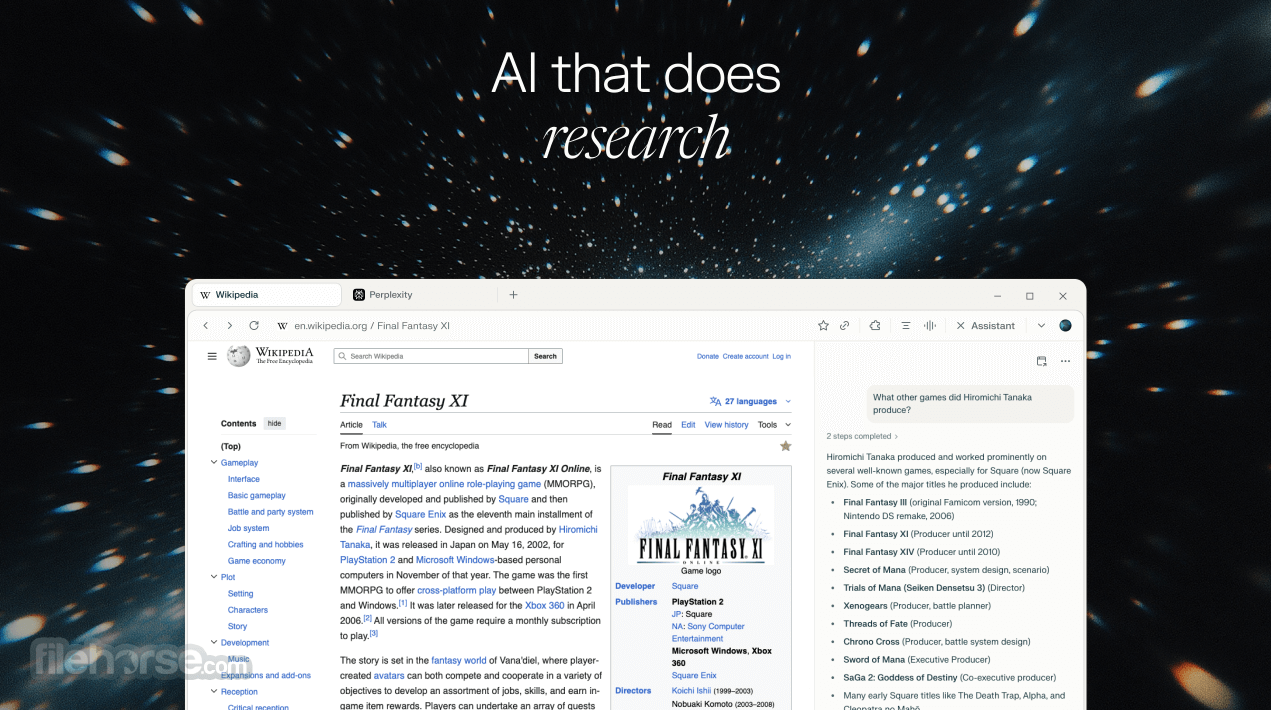The width and height of the screenshot is (1271, 710).
Task: Click the Wikipedia globe logo
Action: [238, 356]
